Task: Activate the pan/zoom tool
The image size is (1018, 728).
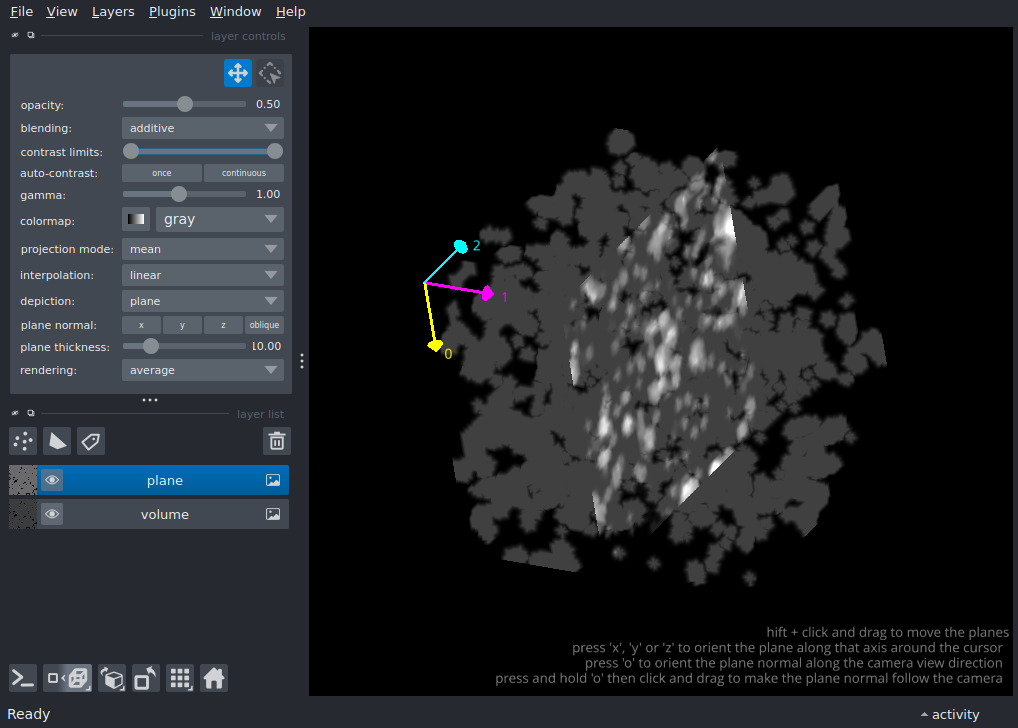Action: (x=237, y=72)
